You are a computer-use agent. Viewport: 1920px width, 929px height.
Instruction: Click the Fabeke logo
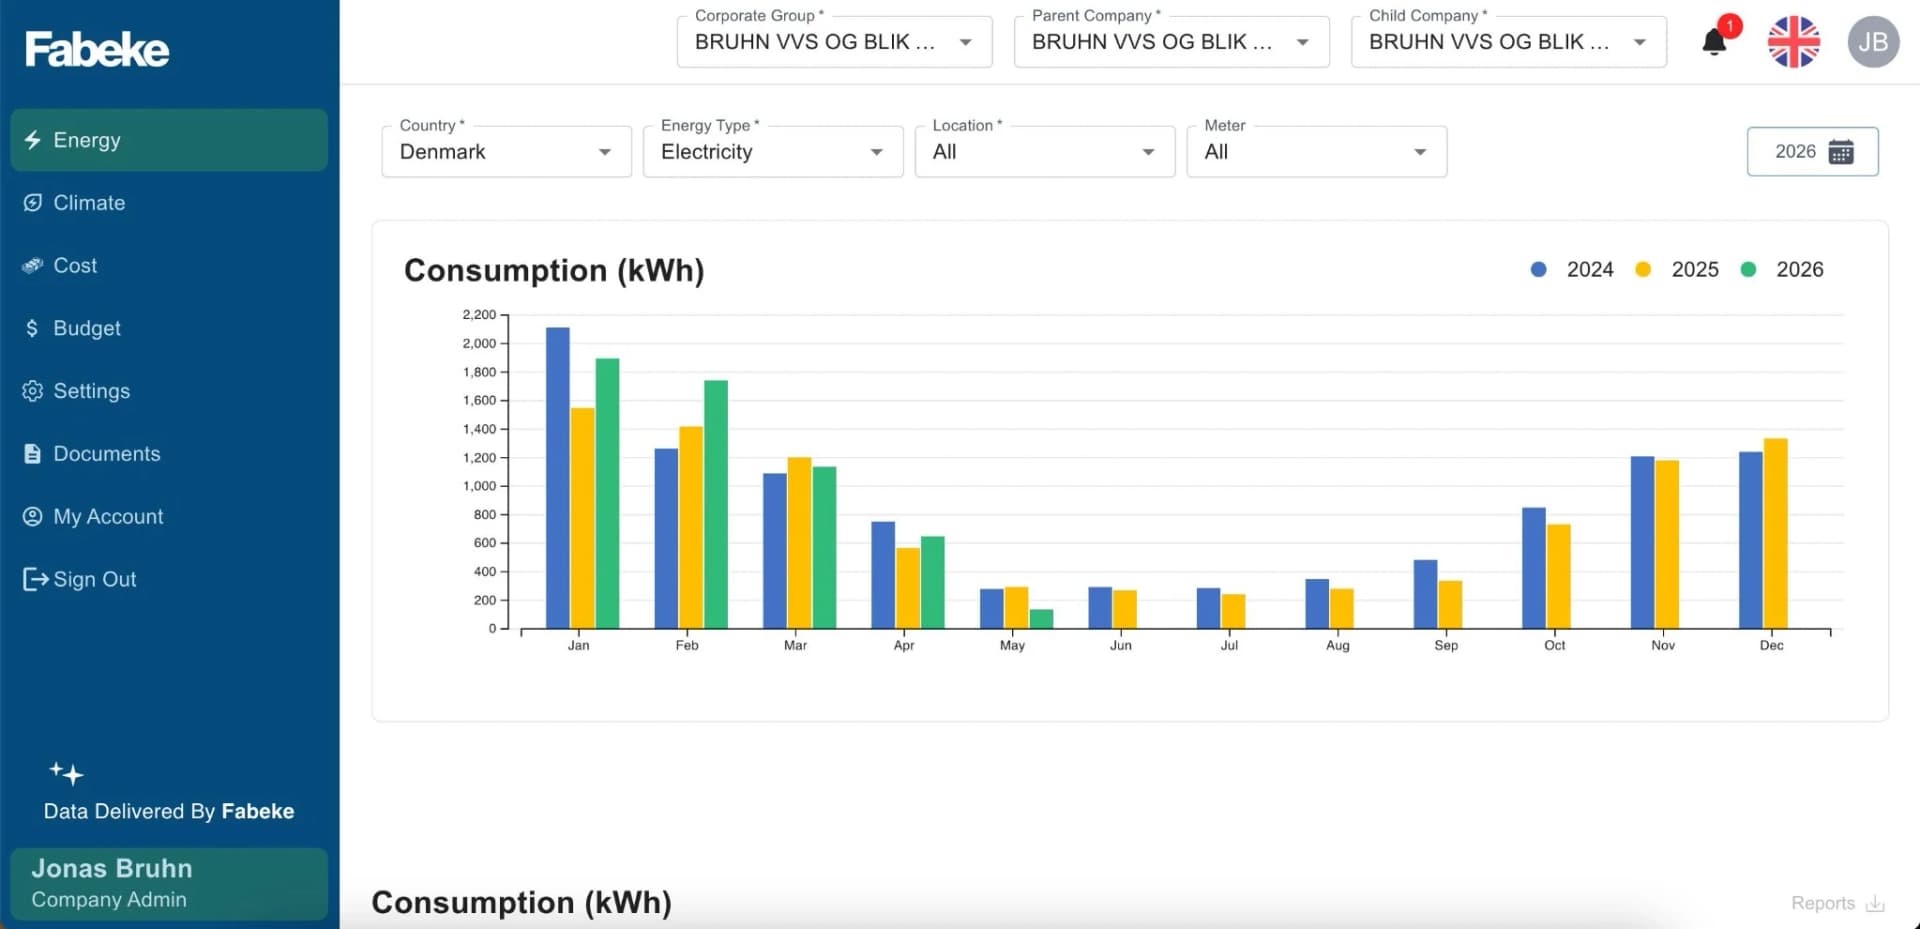pos(97,49)
